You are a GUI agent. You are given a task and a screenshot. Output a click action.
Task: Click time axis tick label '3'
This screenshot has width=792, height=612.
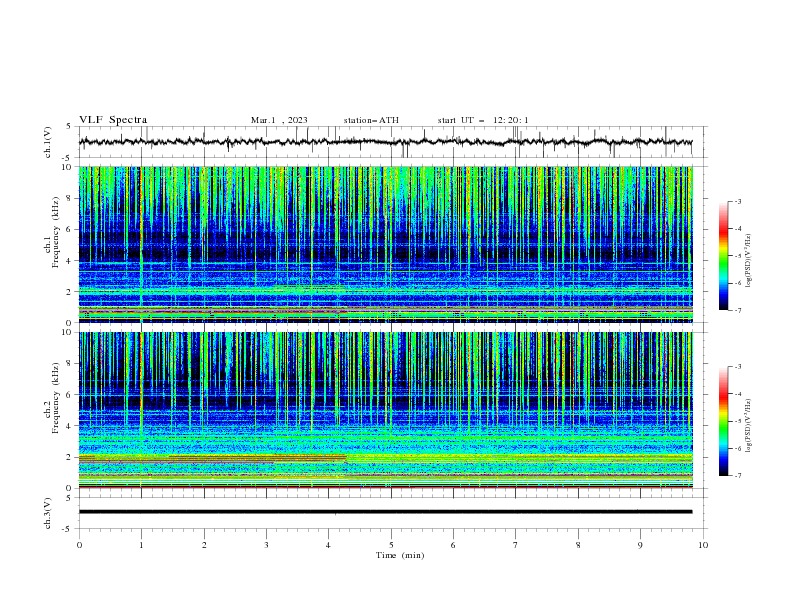click(266, 545)
